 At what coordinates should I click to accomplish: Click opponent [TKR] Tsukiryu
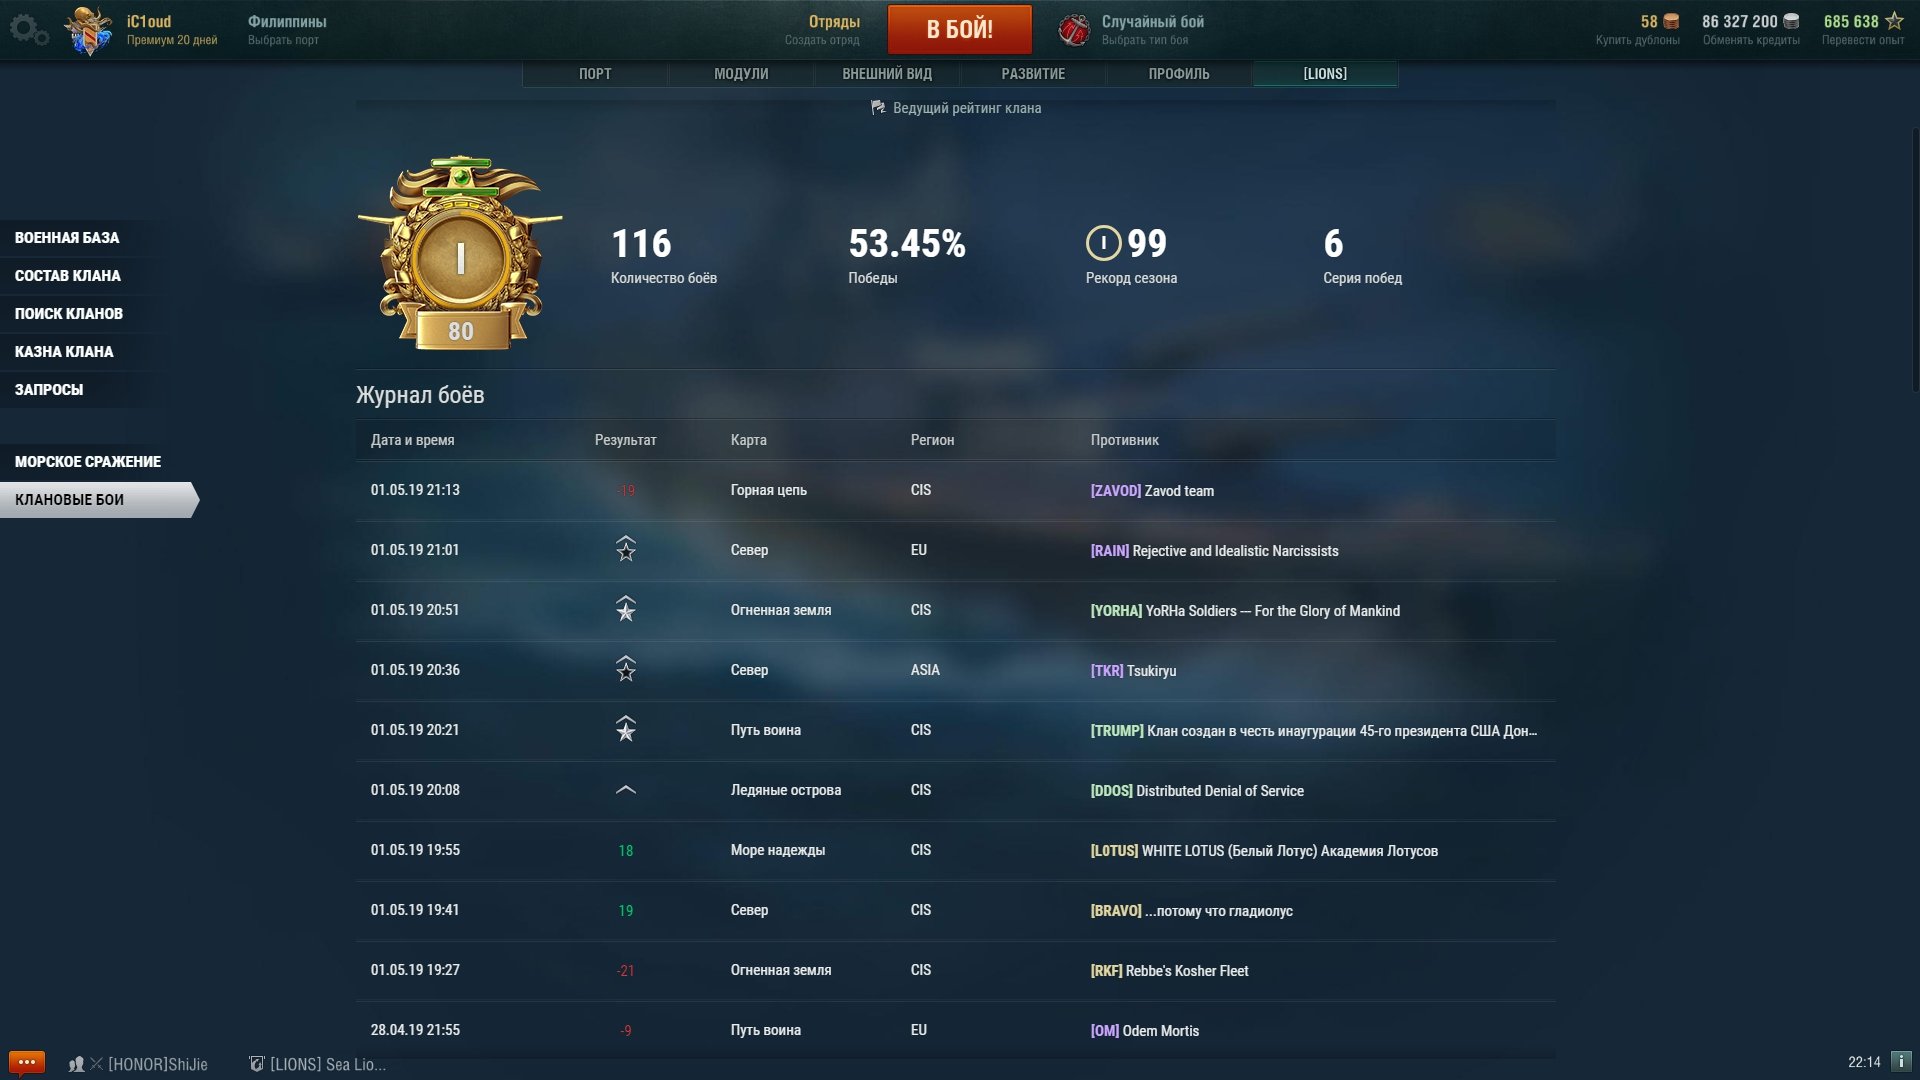pos(1133,671)
